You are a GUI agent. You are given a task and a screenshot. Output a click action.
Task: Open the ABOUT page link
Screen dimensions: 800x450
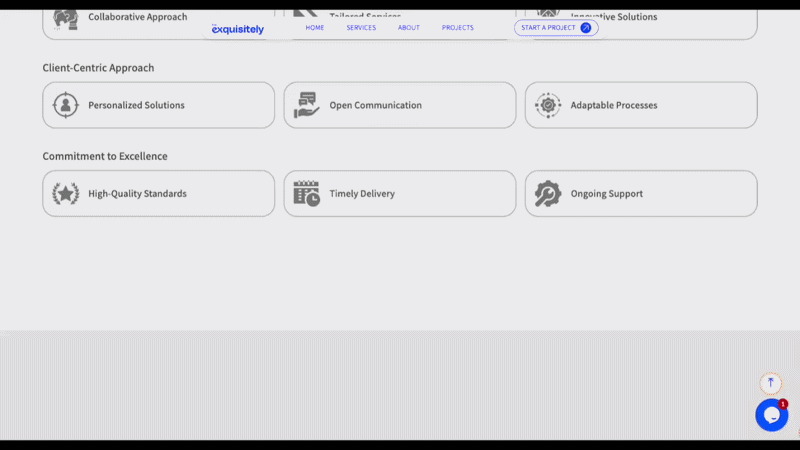tap(409, 28)
